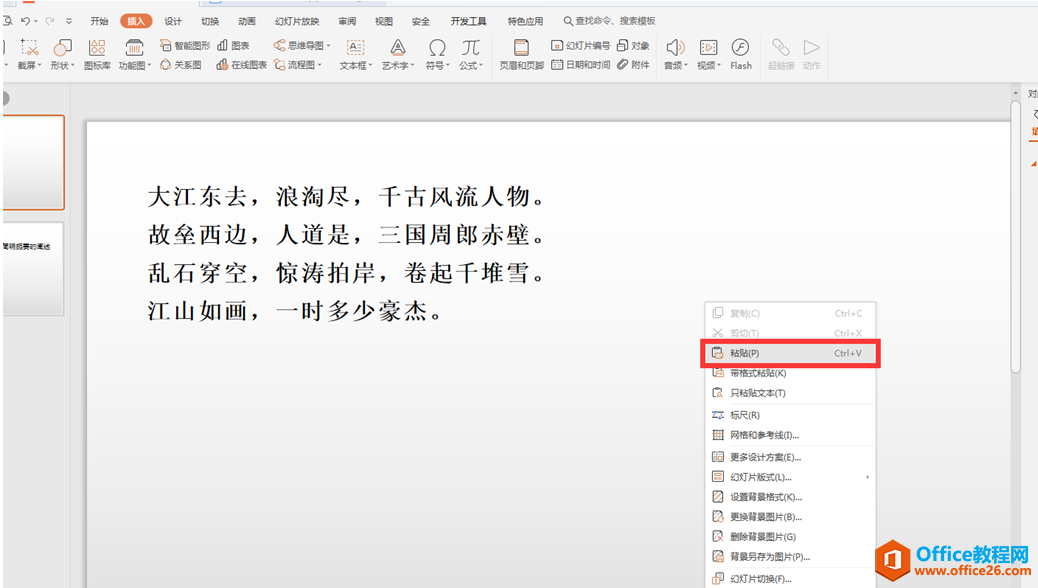The width and height of the screenshot is (1038, 588).
Task: Switch to the 设计 Design ribbon tab
Action: 172,20
